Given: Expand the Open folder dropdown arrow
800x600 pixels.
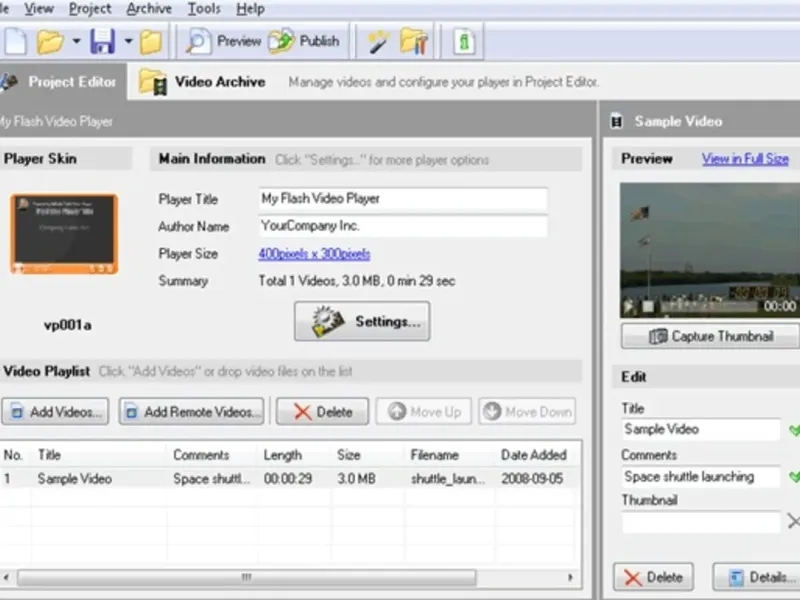Looking at the screenshot, I should (76, 41).
